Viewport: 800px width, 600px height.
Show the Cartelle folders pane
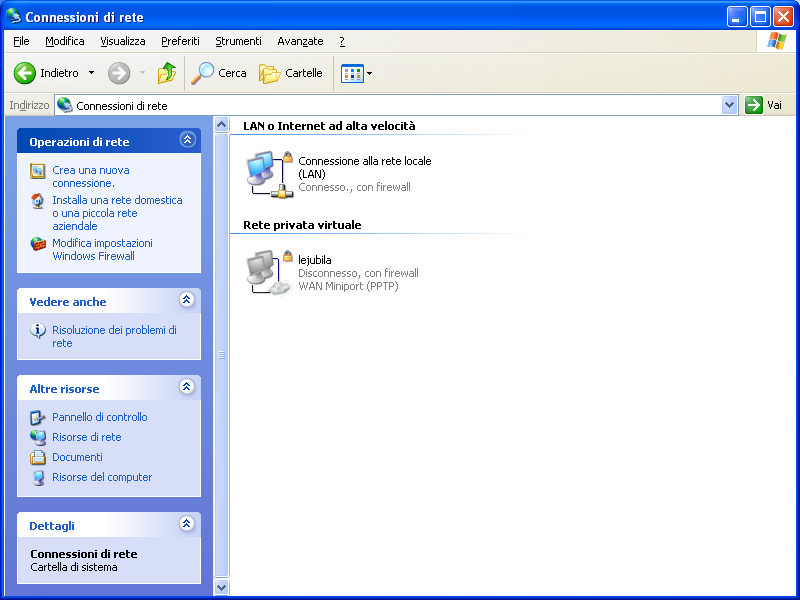[x=291, y=73]
